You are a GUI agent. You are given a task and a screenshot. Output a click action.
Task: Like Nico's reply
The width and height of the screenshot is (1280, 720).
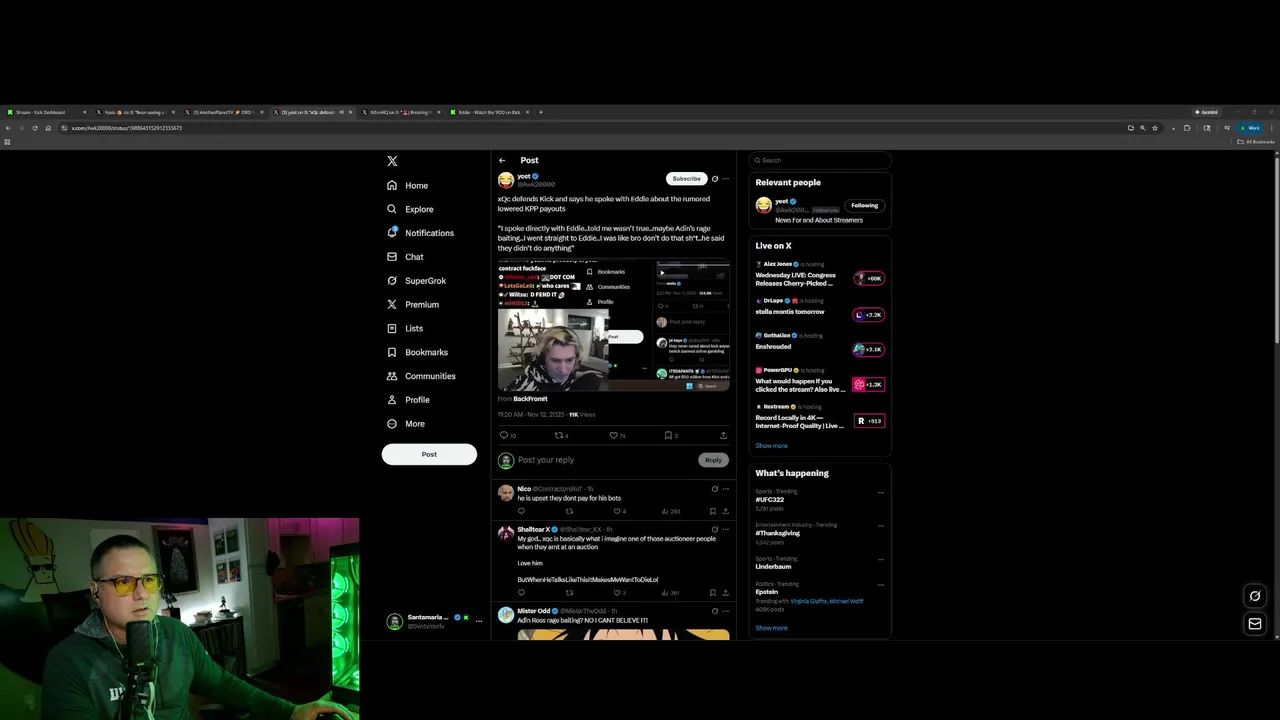(617, 511)
